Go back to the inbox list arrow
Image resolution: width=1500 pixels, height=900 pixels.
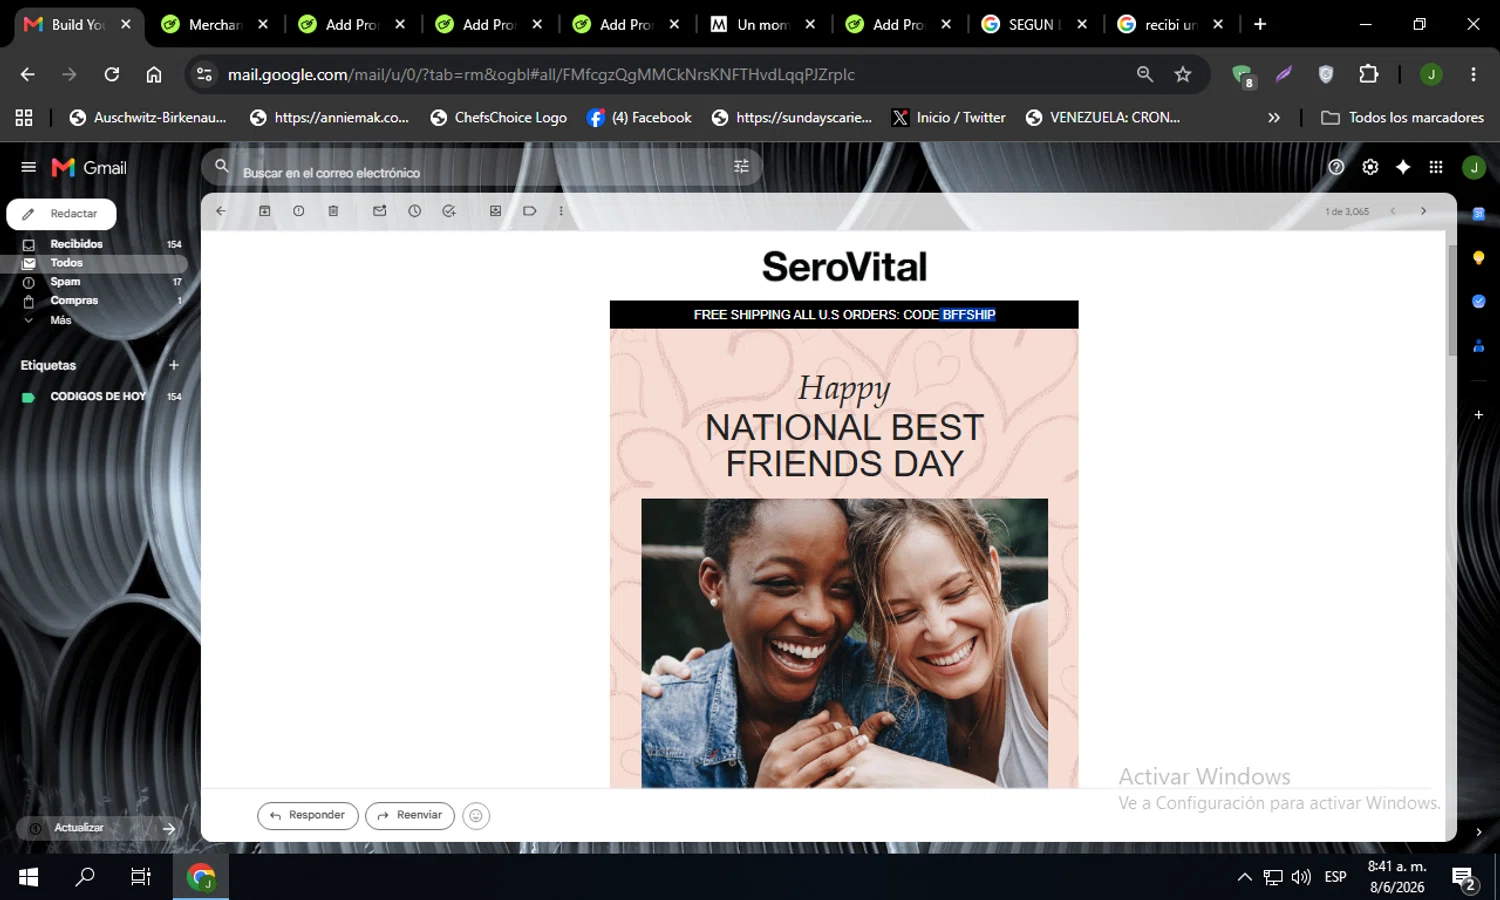[221, 211]
